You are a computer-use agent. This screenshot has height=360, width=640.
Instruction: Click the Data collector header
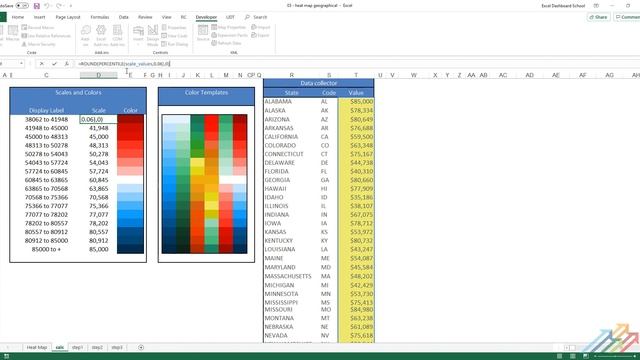tap(318, 83)
